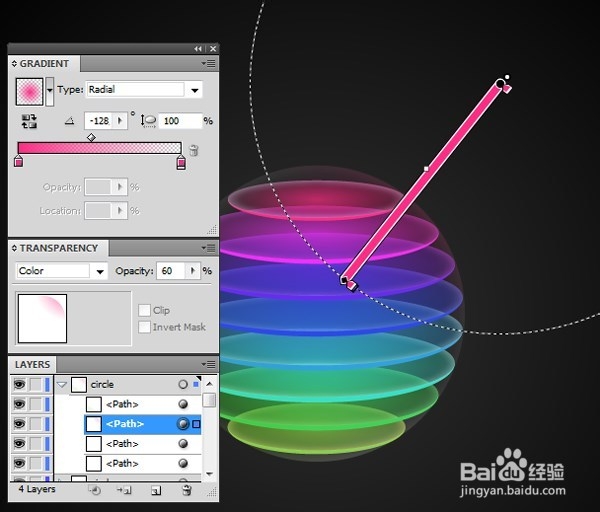Hide the circle layer using its eye icon
This screenshot has height=512, width=600.
(x=20, y=384)
